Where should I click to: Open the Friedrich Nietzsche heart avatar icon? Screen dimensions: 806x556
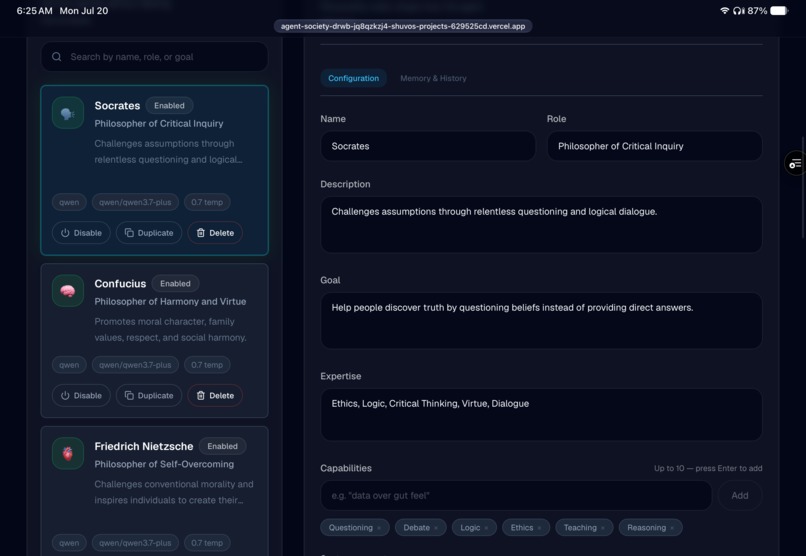click(68, 453)
